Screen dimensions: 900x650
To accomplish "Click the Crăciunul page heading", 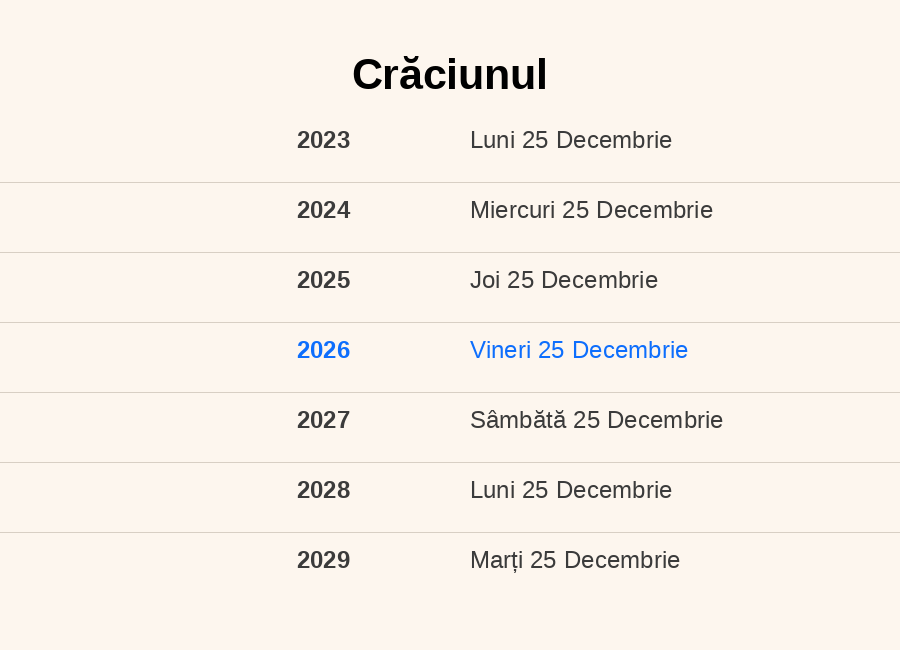I will pos(449,75).
